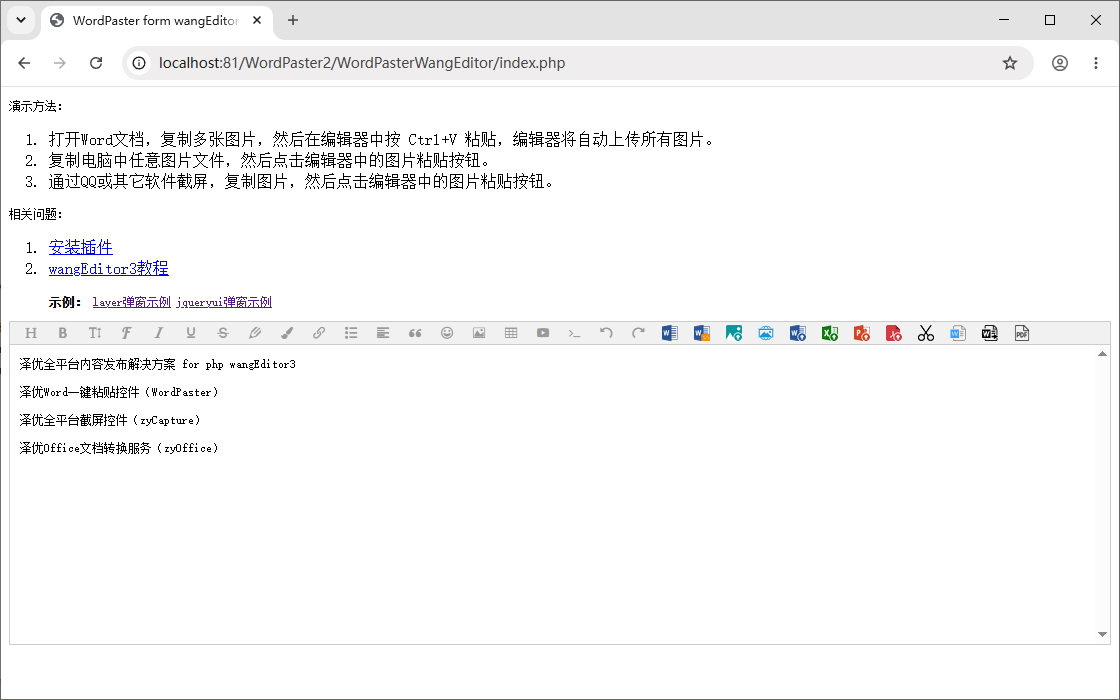Image resolution: width=1120 pixels, height=700 pixels.
Task: Click the black Word export icon
Action: (990, 333)
